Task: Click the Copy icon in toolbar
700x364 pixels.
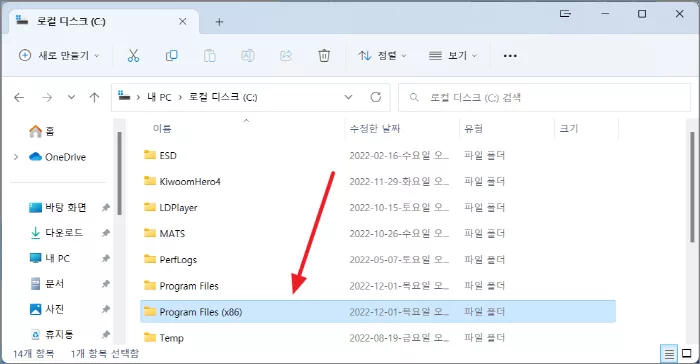Action: pyautogui.click(x=171, y=56)
